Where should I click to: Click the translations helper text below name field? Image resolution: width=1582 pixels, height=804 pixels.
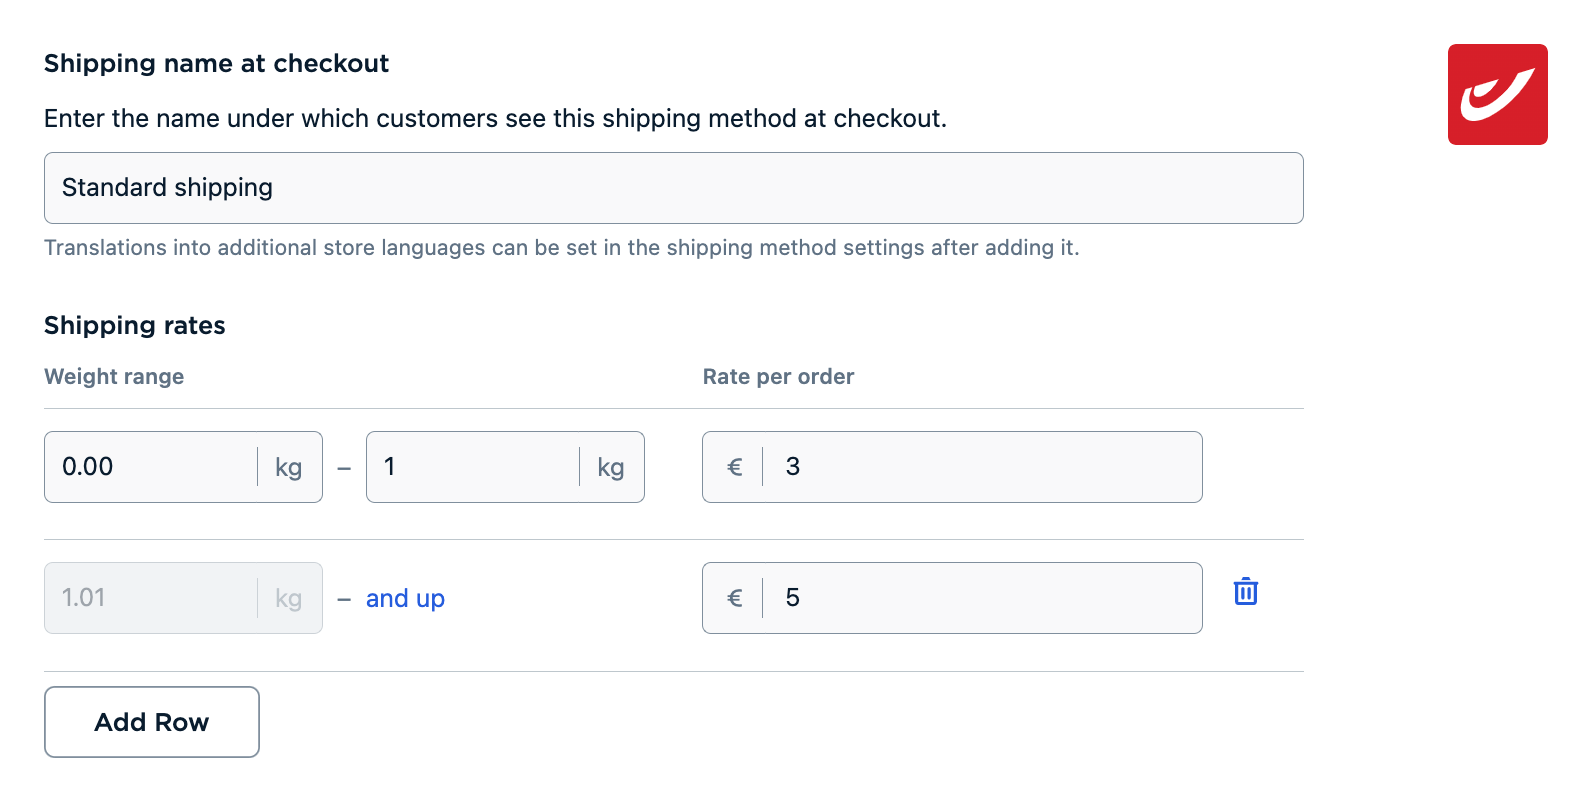(x=561, y=248)
